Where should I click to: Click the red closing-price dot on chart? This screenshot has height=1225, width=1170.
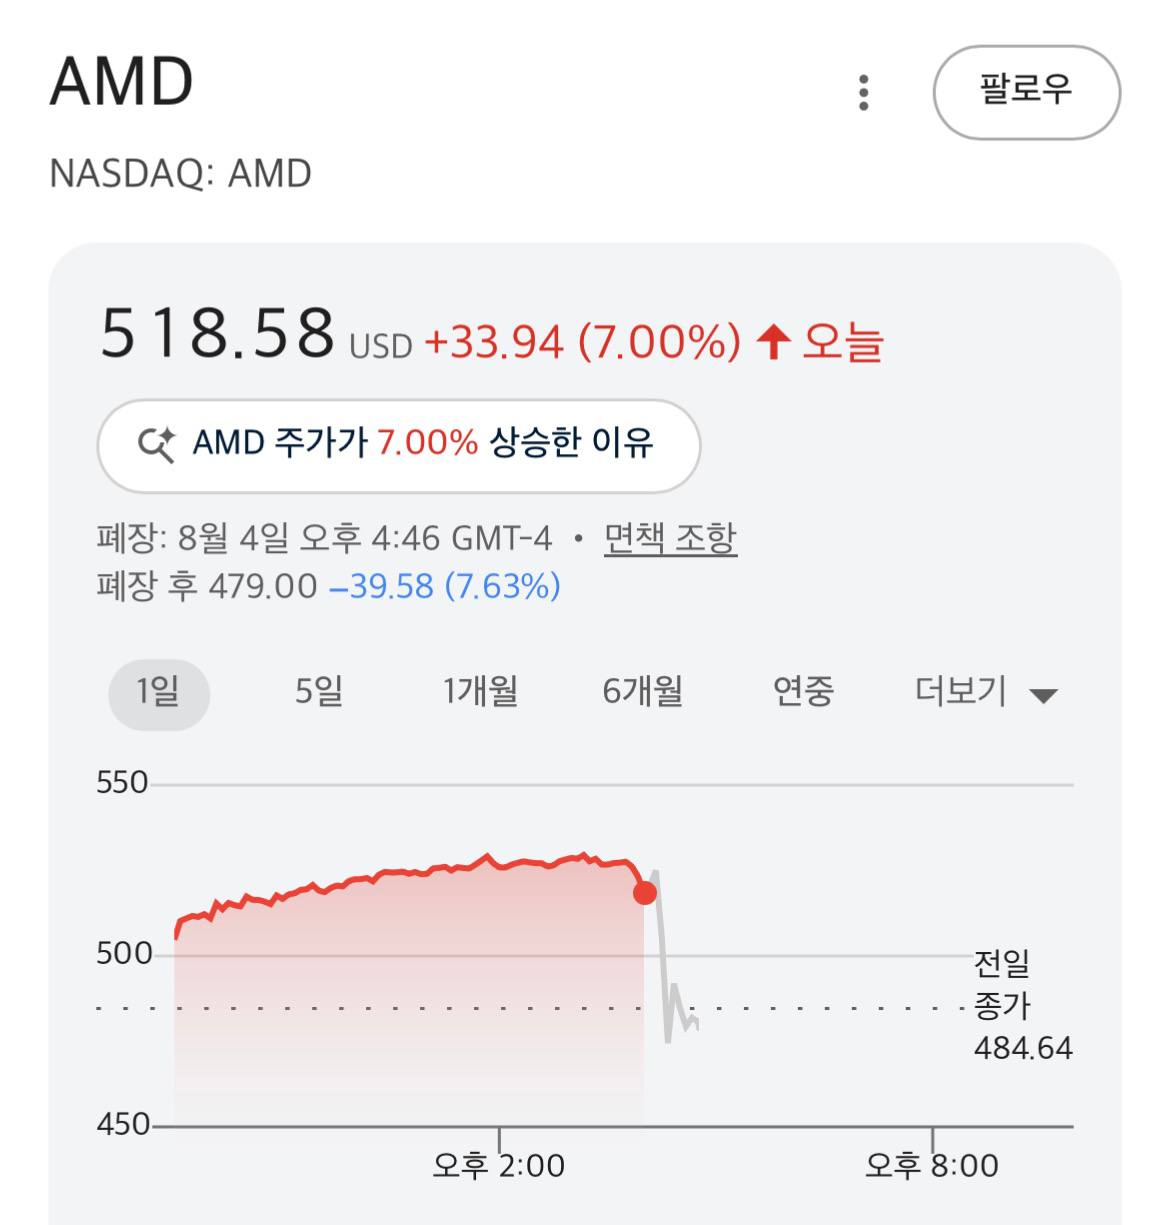point(645,892)
